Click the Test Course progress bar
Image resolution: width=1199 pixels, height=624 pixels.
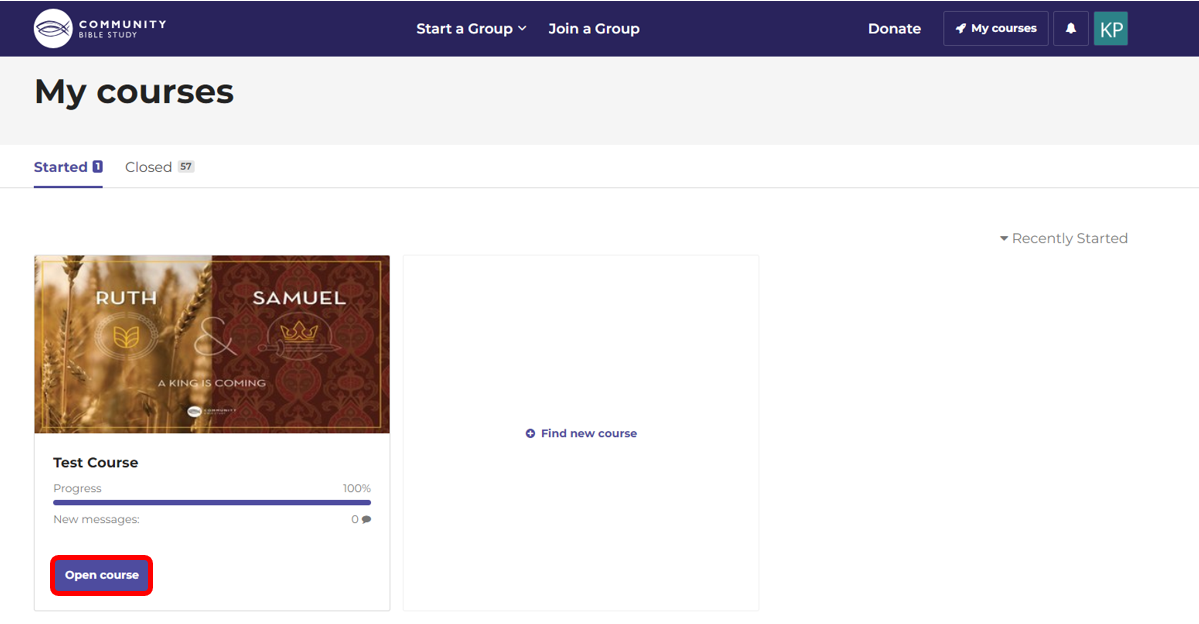point(212,502)
